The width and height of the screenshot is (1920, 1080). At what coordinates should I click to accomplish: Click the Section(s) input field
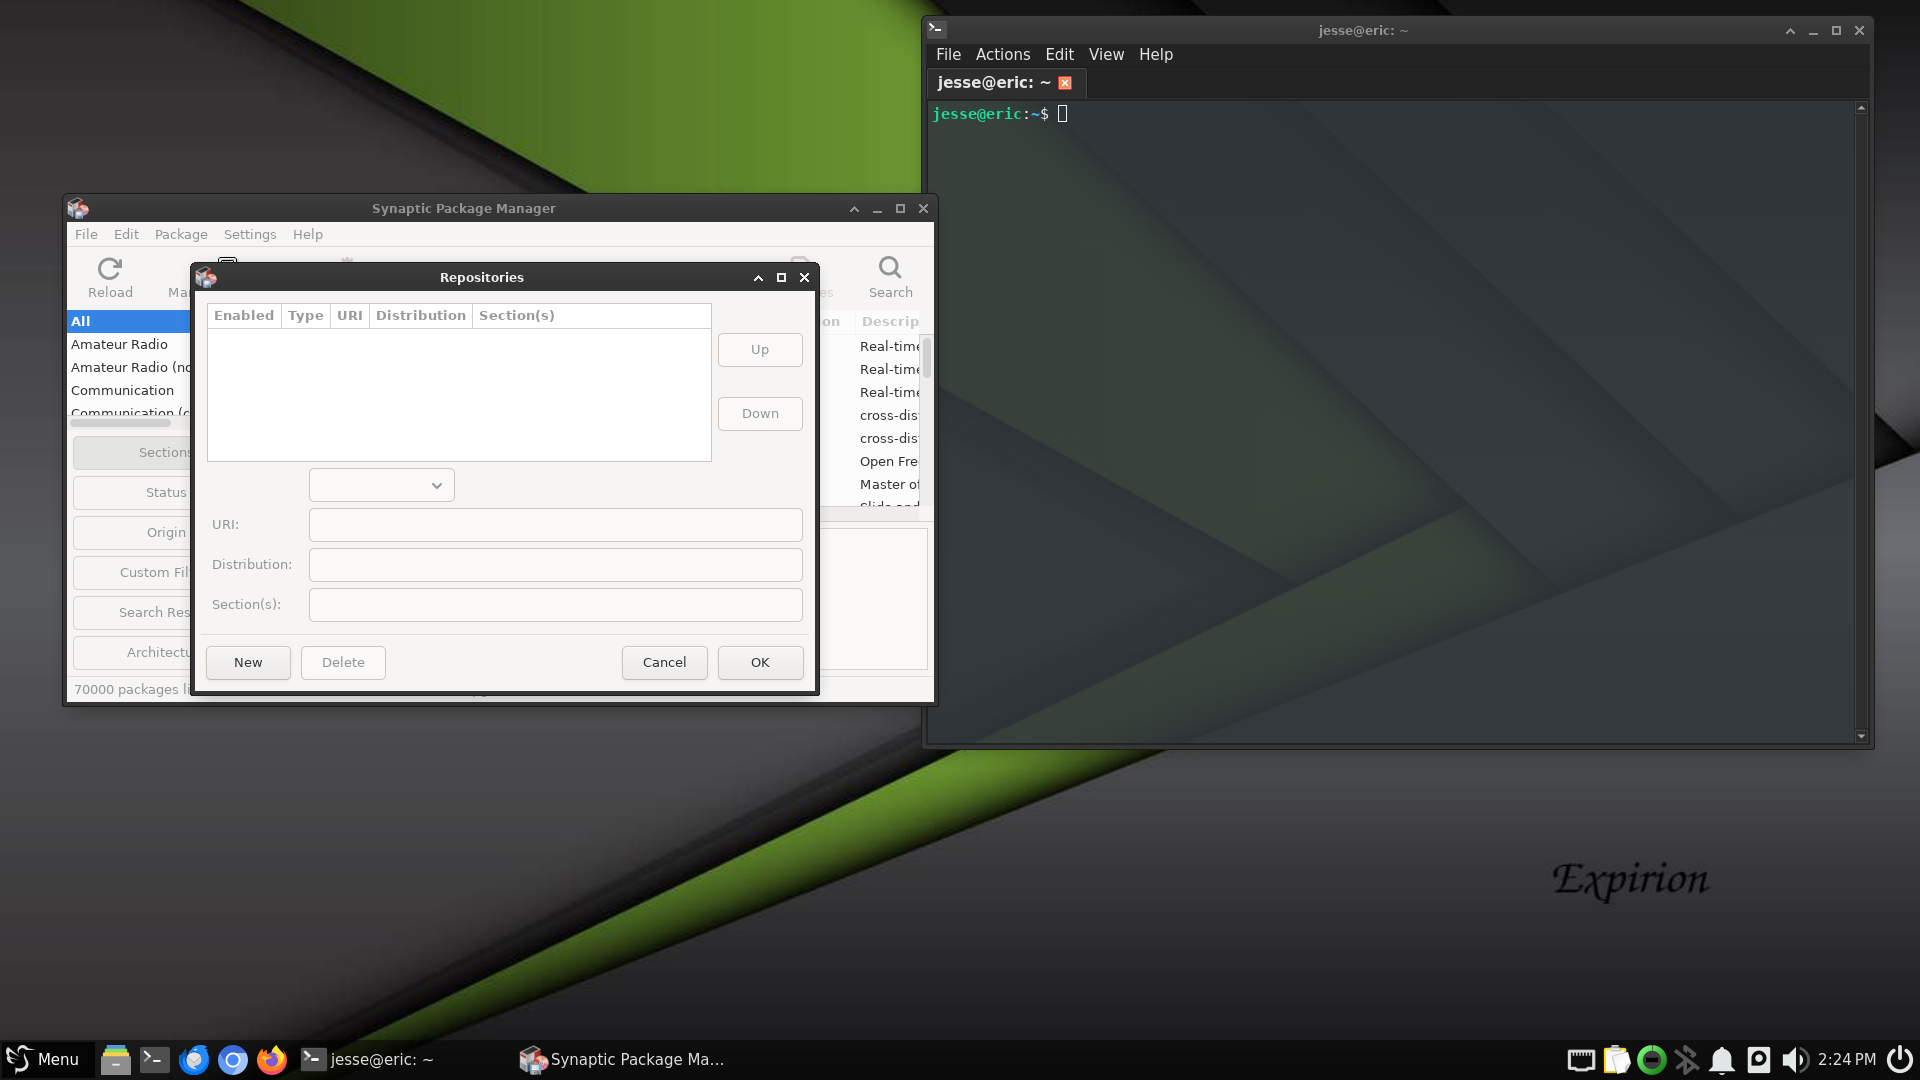pos(556,604)
